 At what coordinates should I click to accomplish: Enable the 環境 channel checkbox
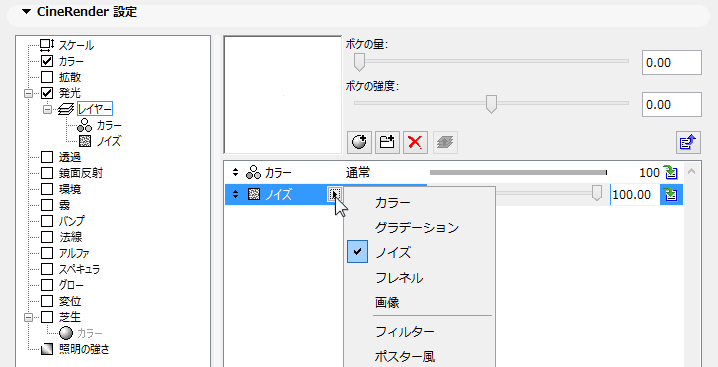[47, 189]
